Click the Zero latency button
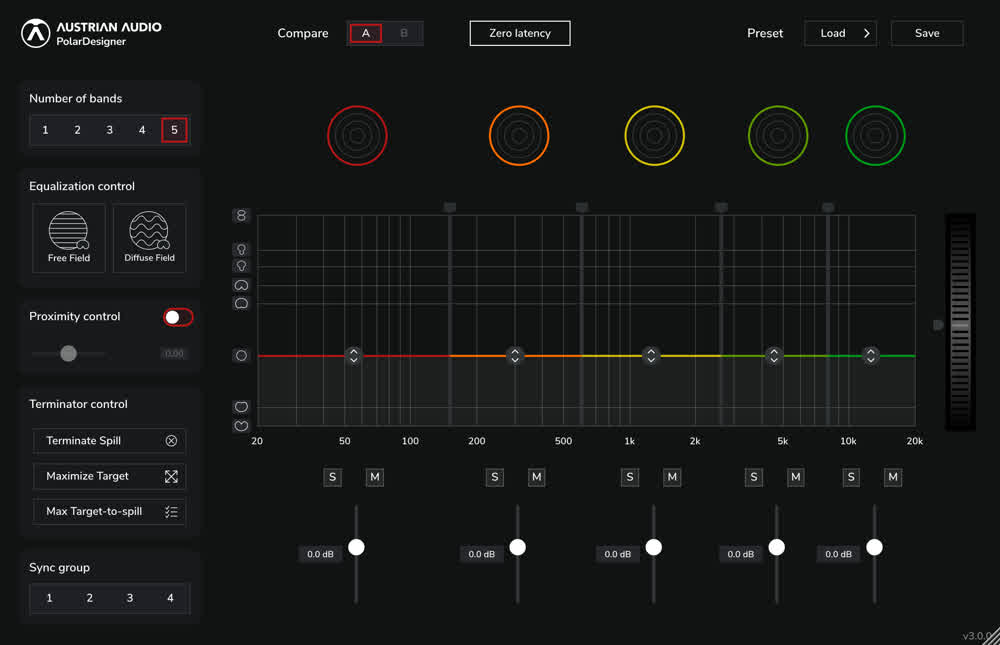 [520, 33]
